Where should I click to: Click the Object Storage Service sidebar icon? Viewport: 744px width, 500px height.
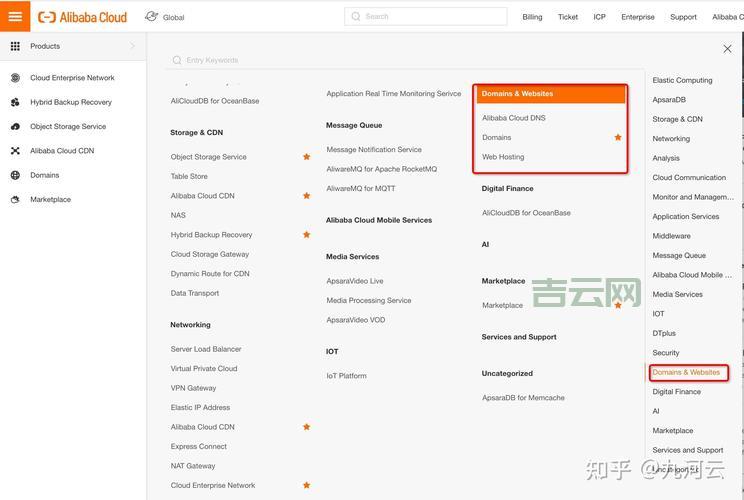click(15, 127)
